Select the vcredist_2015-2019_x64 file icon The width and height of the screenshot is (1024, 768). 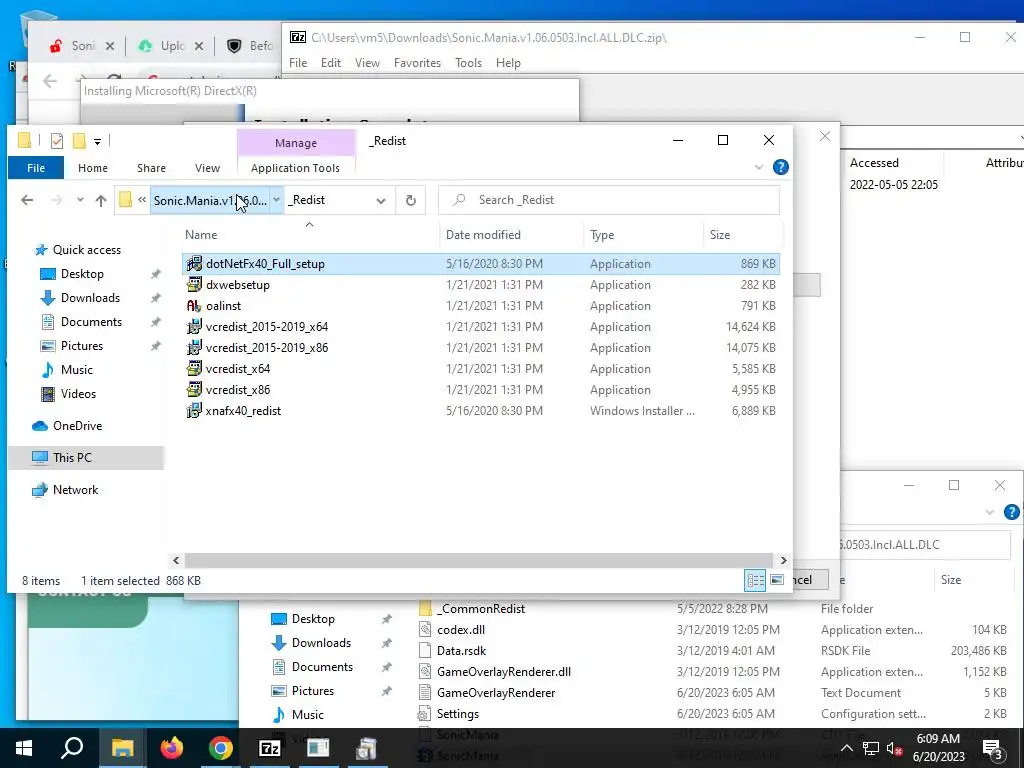tap(194, 327)
